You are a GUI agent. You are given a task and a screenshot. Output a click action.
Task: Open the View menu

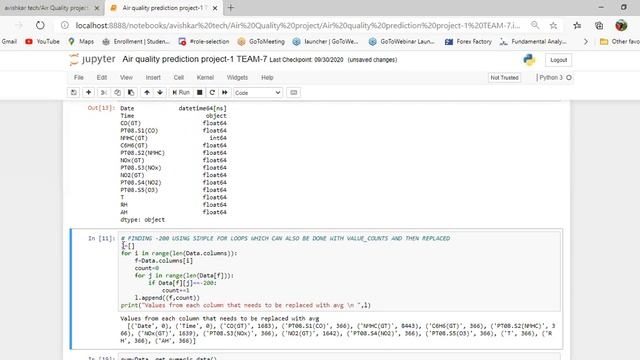point(126,78)
